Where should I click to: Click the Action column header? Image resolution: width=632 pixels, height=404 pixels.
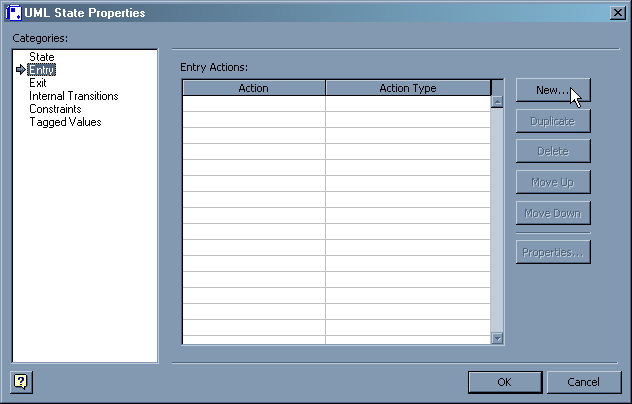pyautogui.click(x=254, y=88)
